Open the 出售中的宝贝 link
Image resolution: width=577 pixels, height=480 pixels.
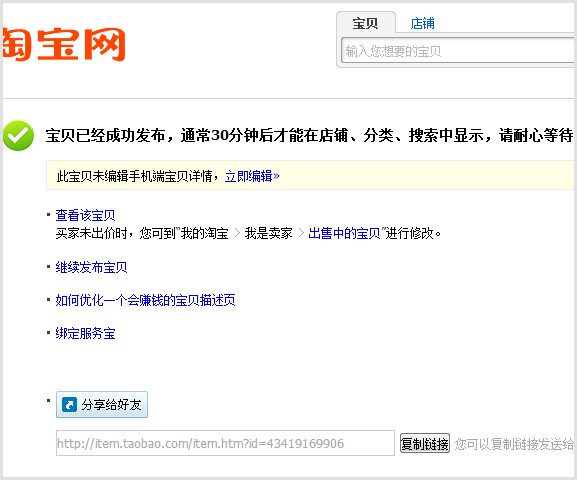coord(344,233)
